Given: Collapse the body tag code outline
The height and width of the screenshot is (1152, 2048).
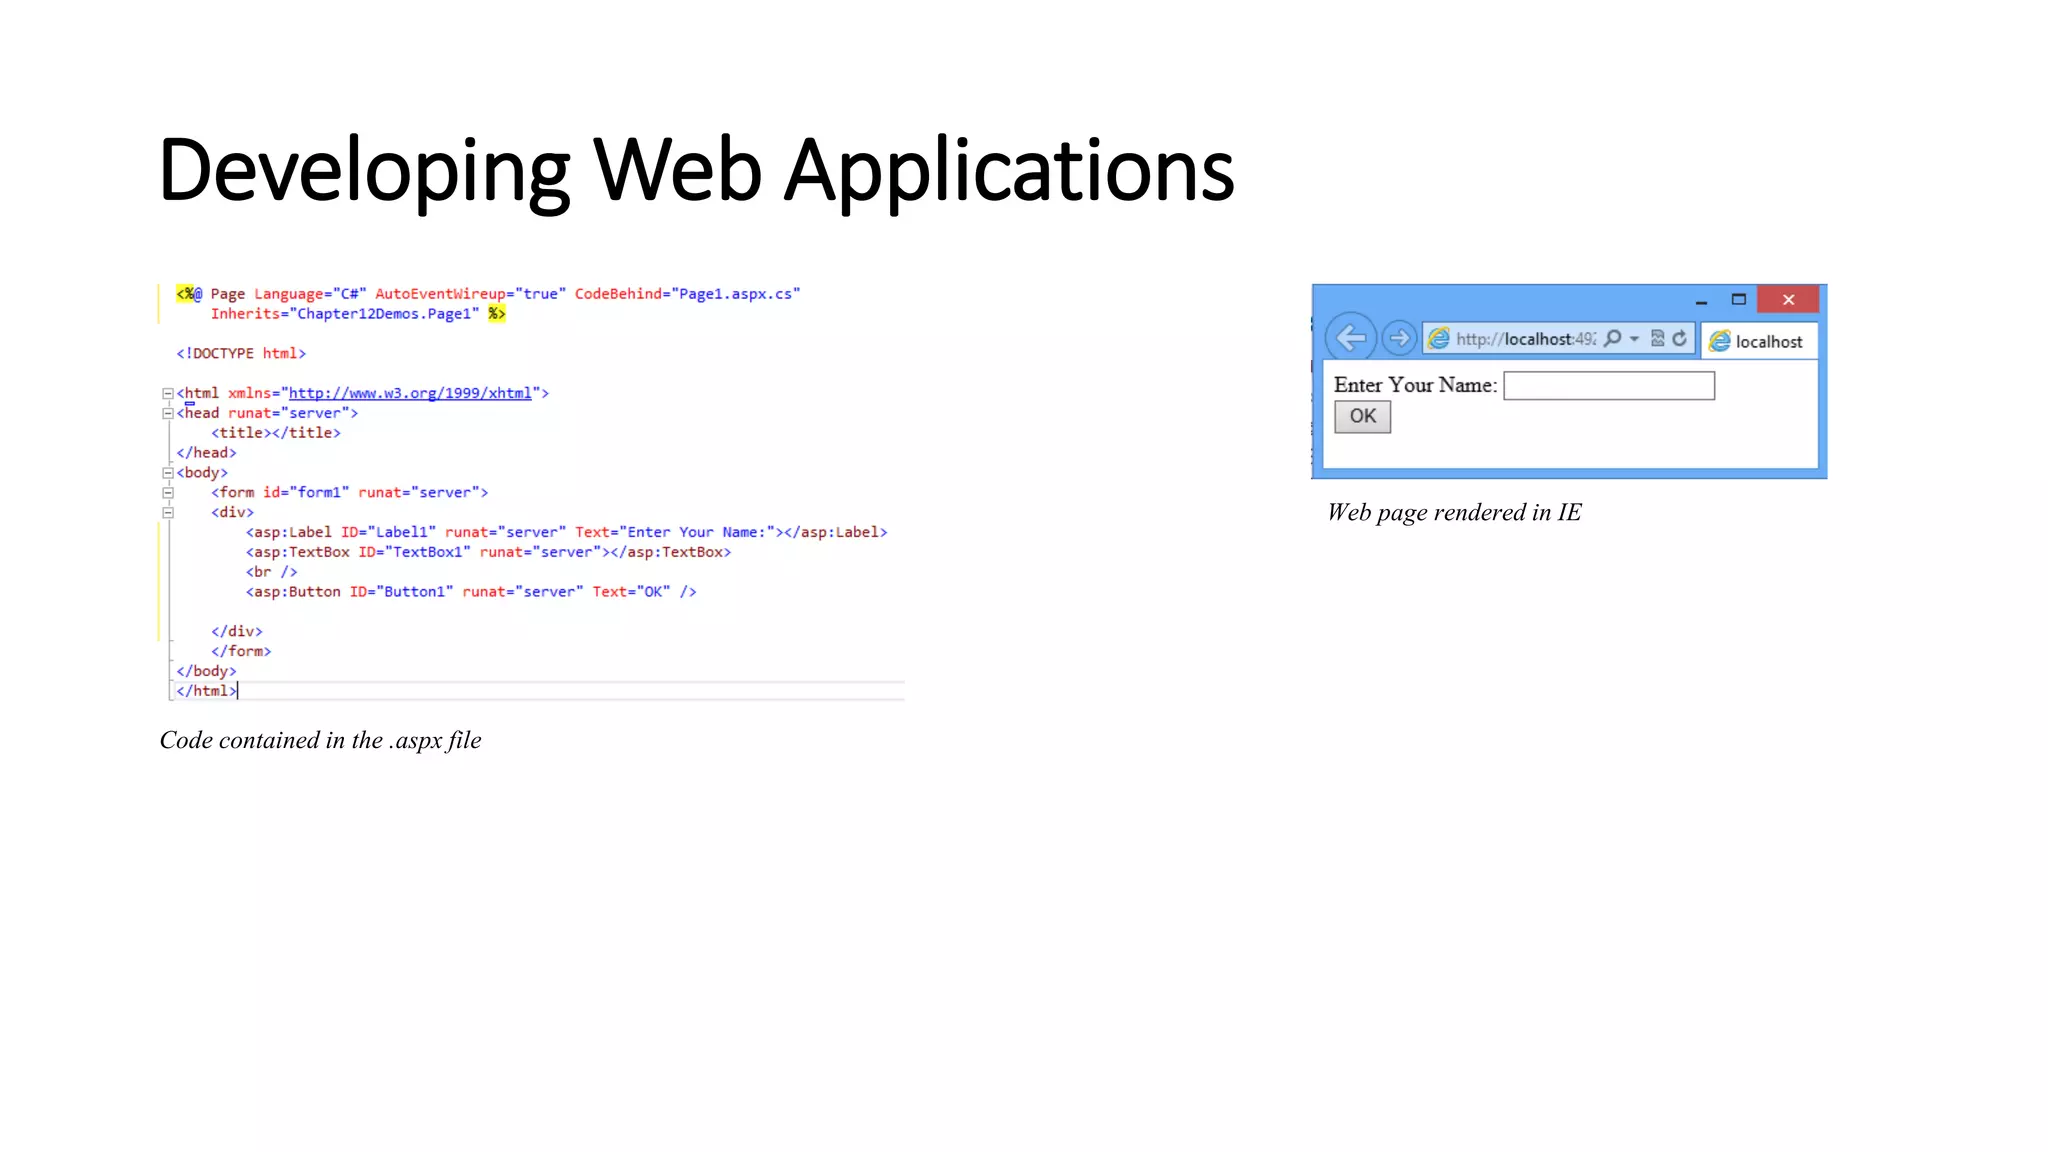Looking at the screenshot, I should [x=168, y=473].
